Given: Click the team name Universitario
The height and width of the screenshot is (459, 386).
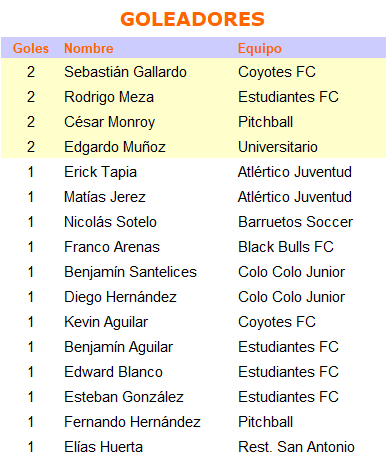Looking at the screenshot, I should [278, 147].
